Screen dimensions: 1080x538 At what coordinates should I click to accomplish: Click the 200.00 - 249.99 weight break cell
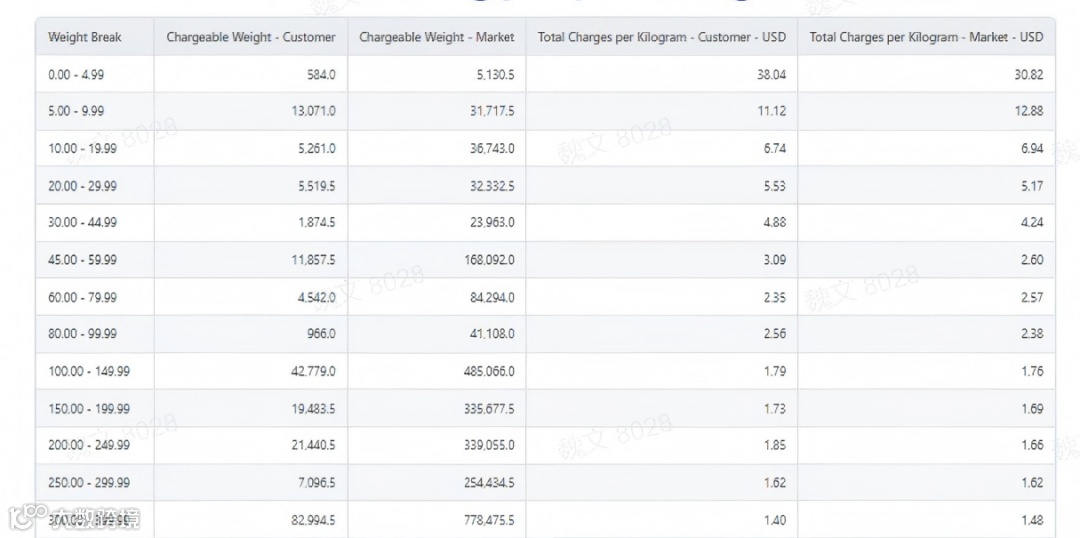[x=89, y=445]
